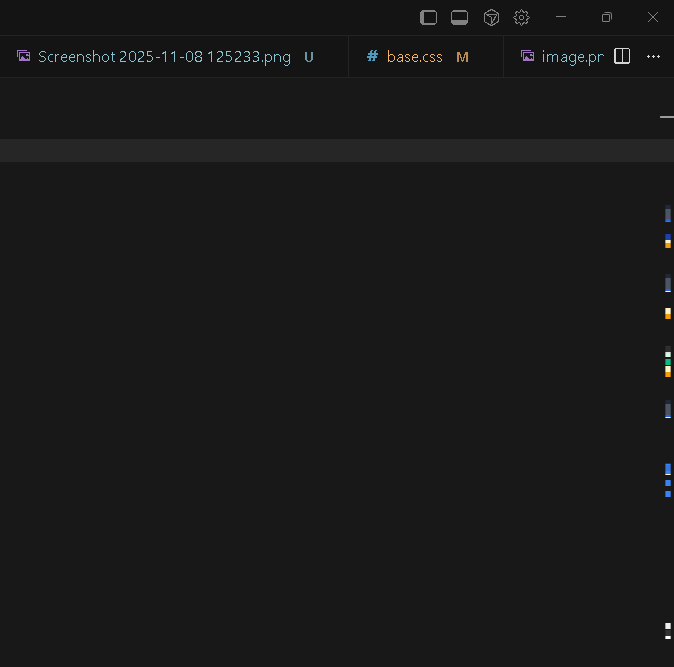This screenshot has height=667, width=674.
Task: Click the U untracked badge on Screenshot tab
Action: click(x=309, y=57)
